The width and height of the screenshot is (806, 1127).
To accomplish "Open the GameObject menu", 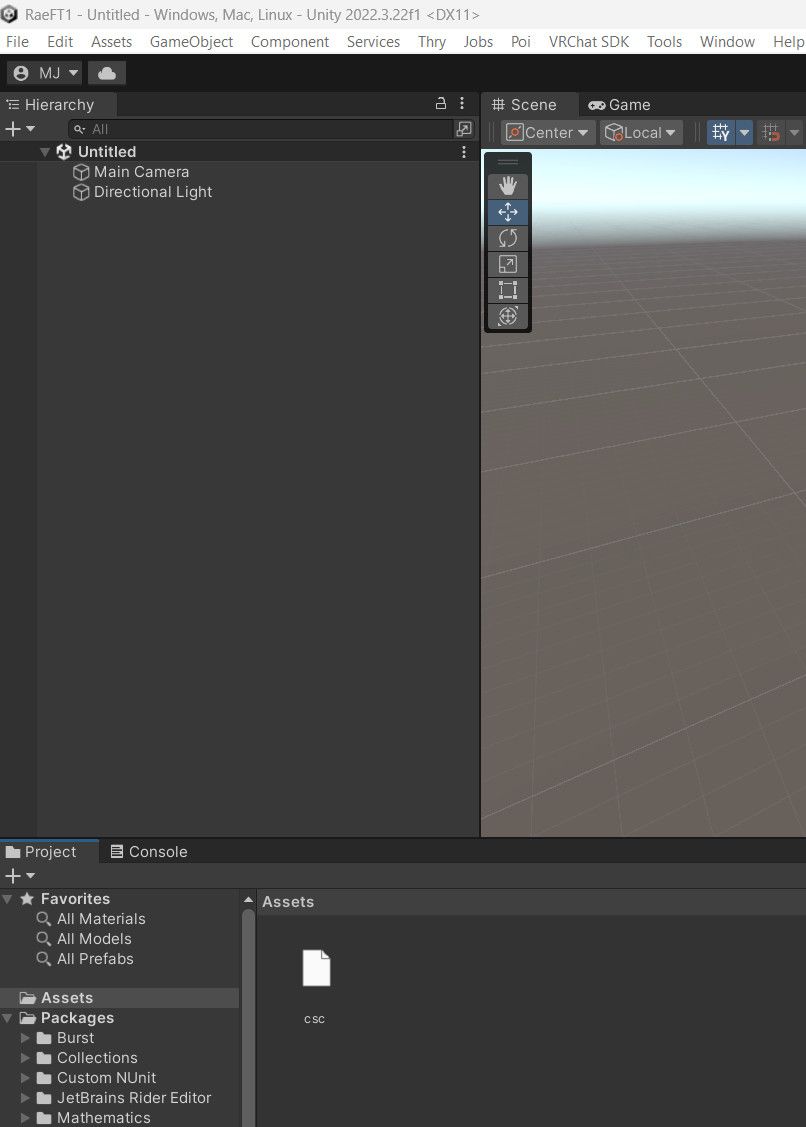I will [x=191, y=42].
